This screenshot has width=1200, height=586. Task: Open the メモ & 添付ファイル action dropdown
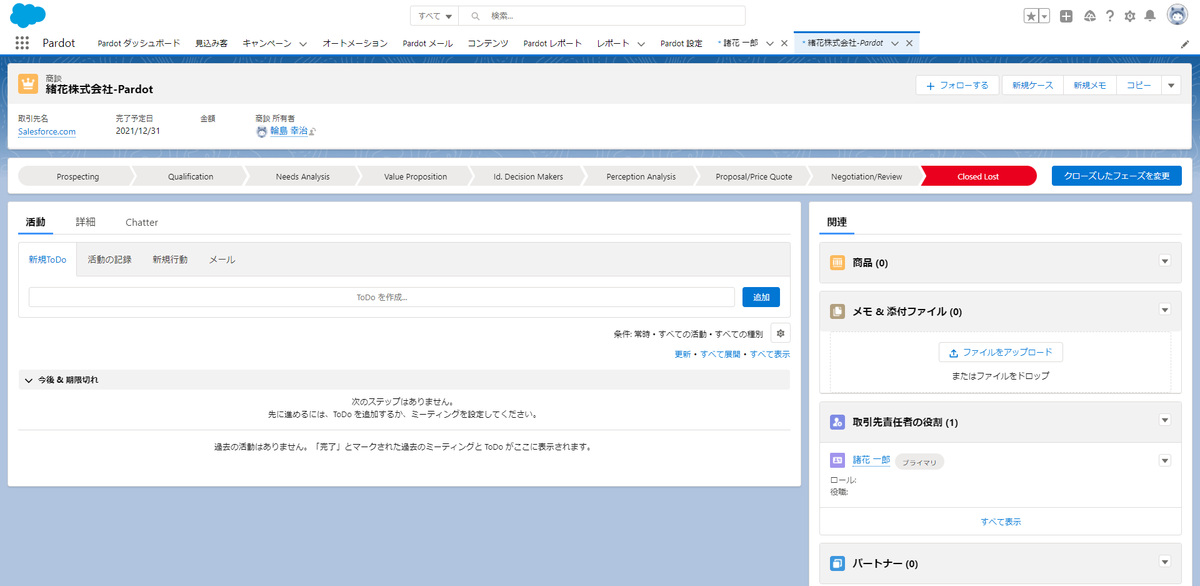tap(1164, 311)
